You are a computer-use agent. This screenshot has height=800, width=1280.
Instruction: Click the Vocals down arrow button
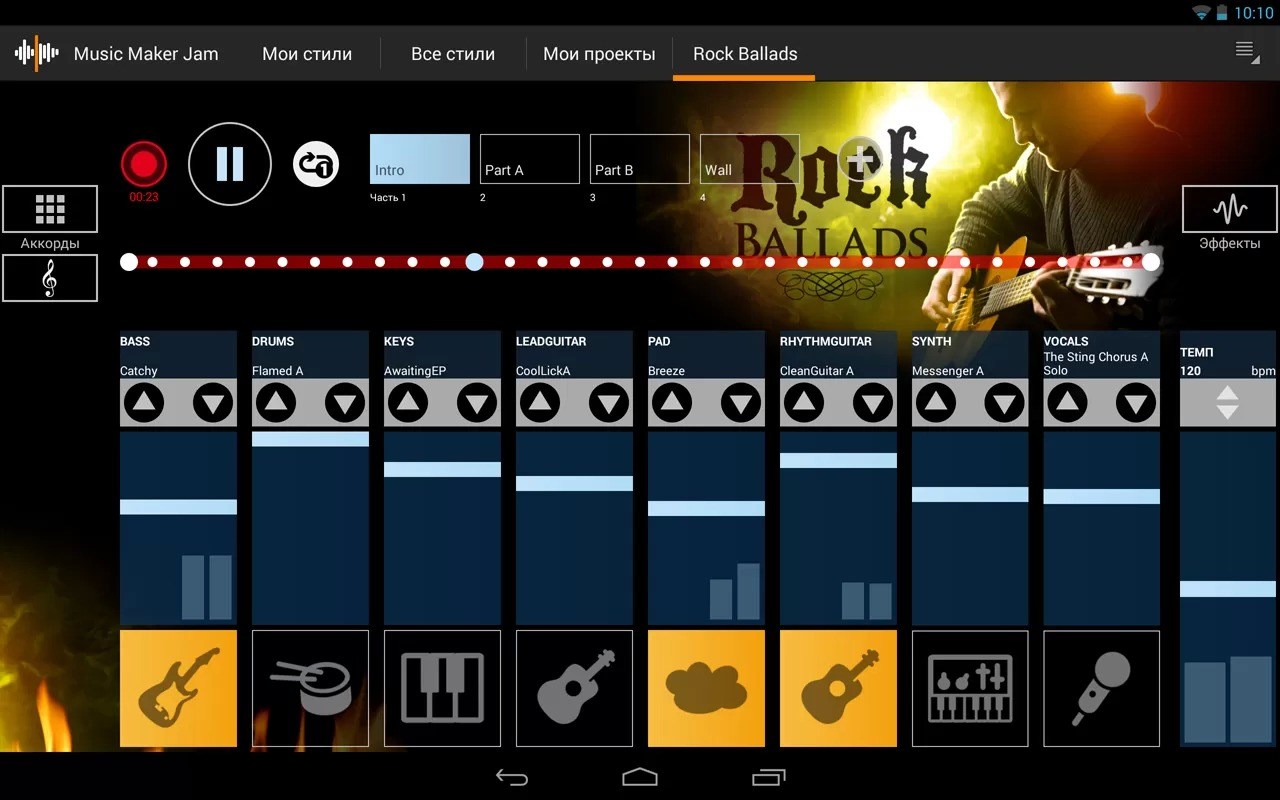pyautogui.click(x=1137, y=403)
